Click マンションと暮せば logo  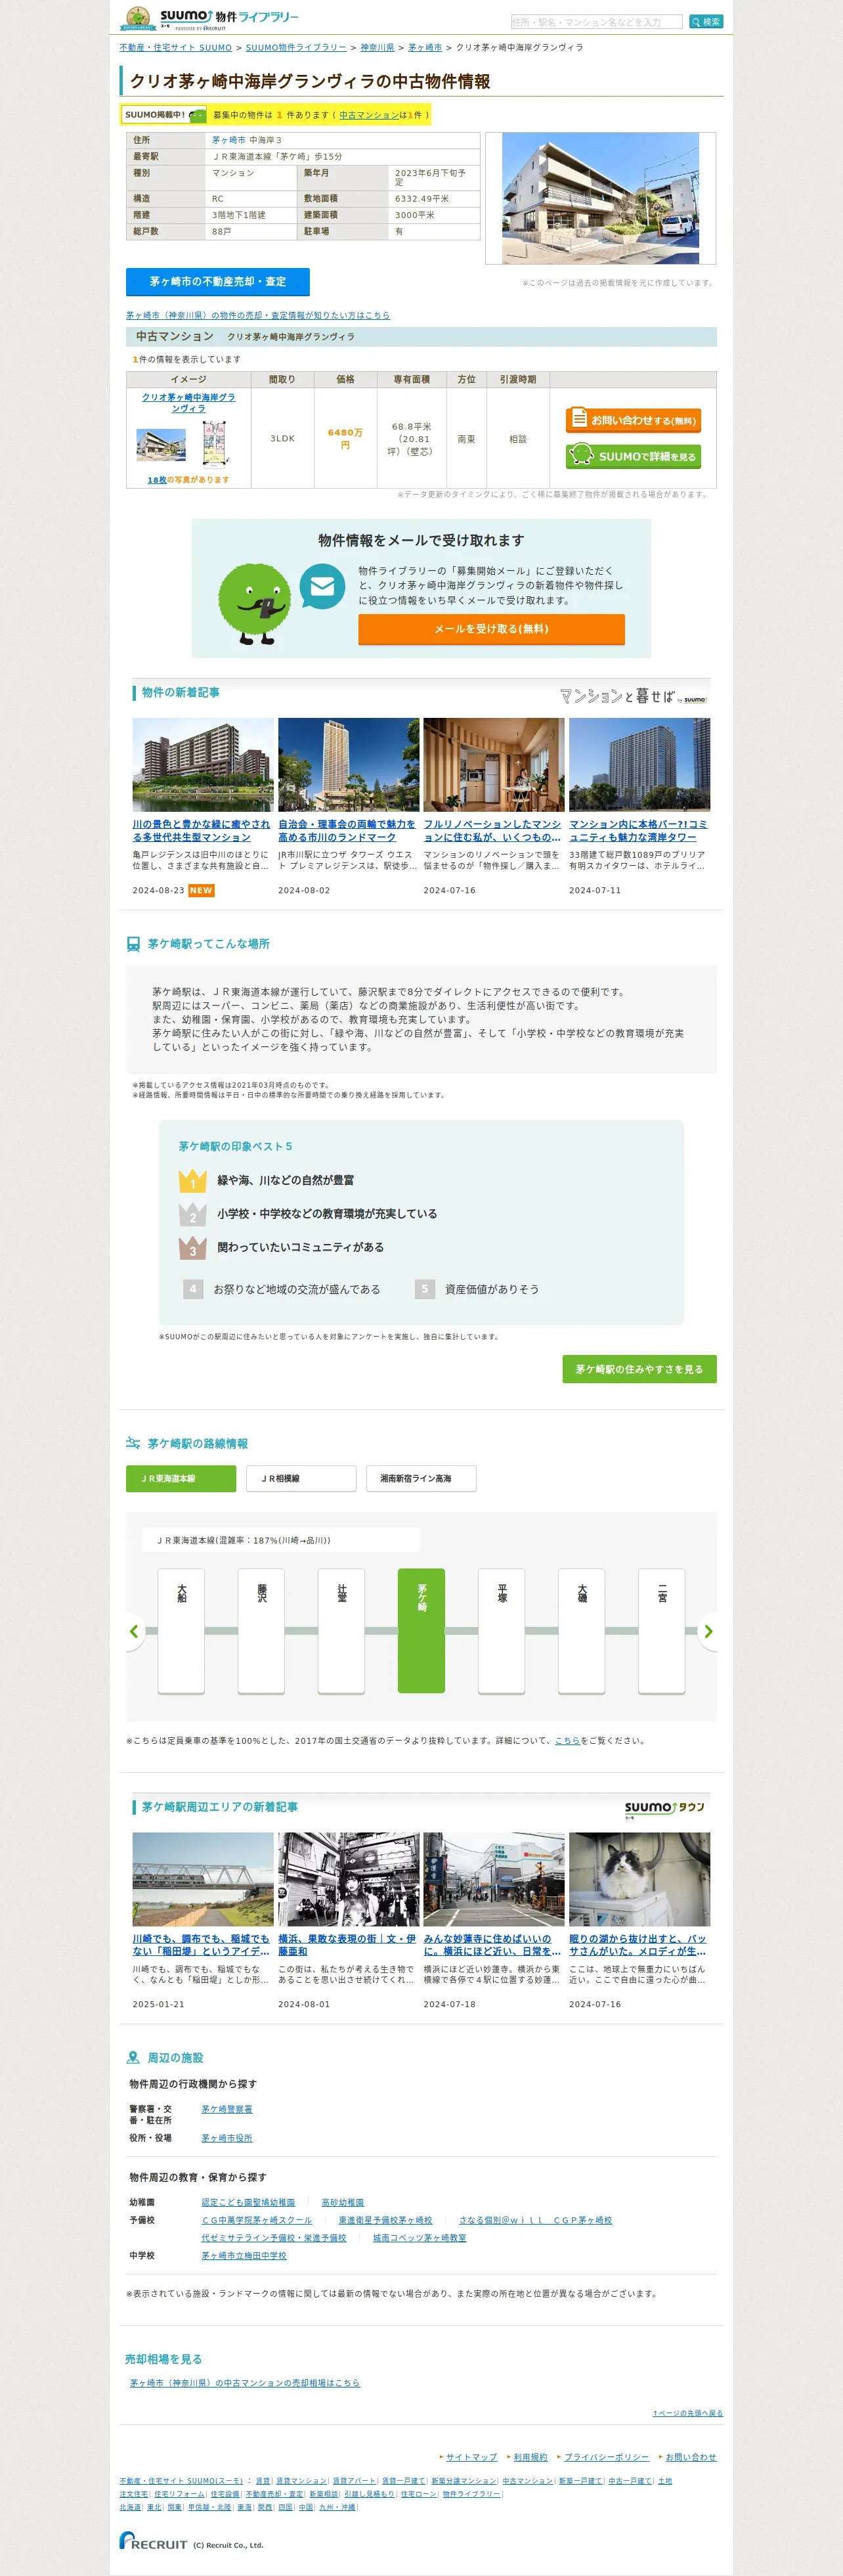[633, 696]
